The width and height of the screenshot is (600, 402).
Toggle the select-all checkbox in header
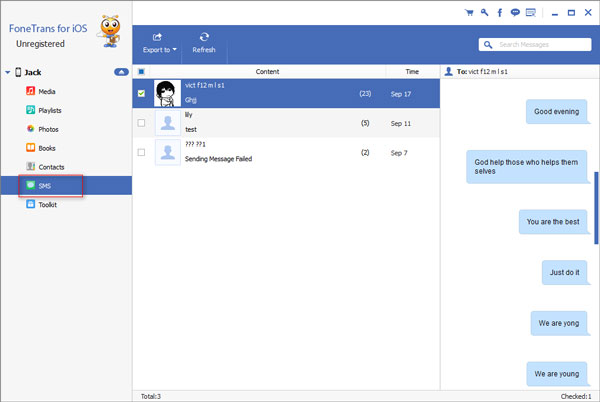(x=140, y=72)
